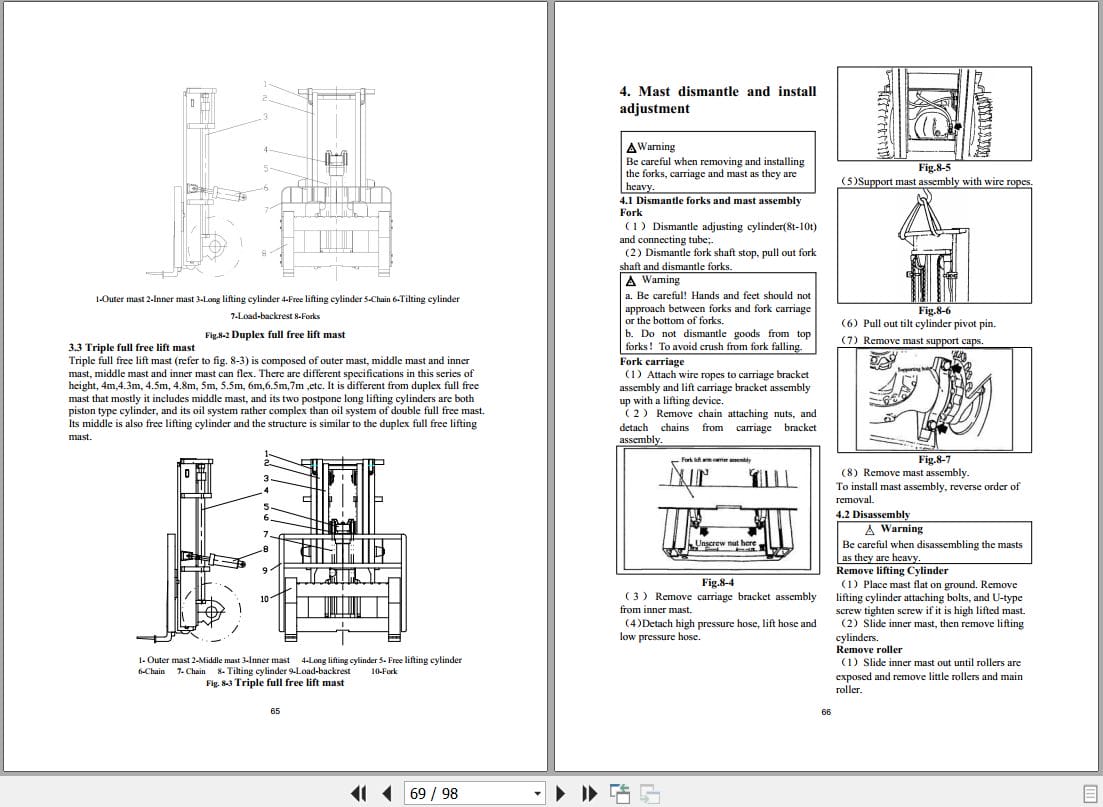Open the page layout icon at bottom right
The width and height of the screenshot is (1103, 807).
[x=1091, y=794]
